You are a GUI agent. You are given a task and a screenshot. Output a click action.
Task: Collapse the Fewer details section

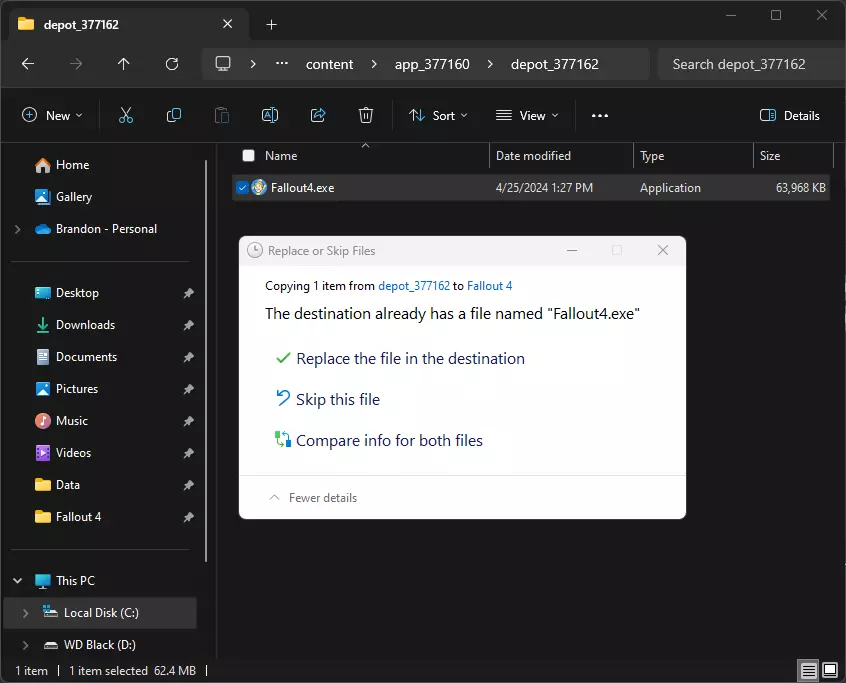click(313, 498)
